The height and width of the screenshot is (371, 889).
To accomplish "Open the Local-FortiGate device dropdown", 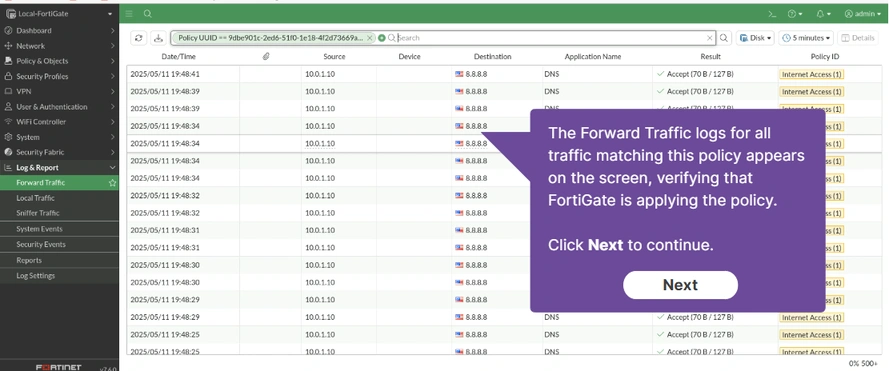I will pos(60,14).
